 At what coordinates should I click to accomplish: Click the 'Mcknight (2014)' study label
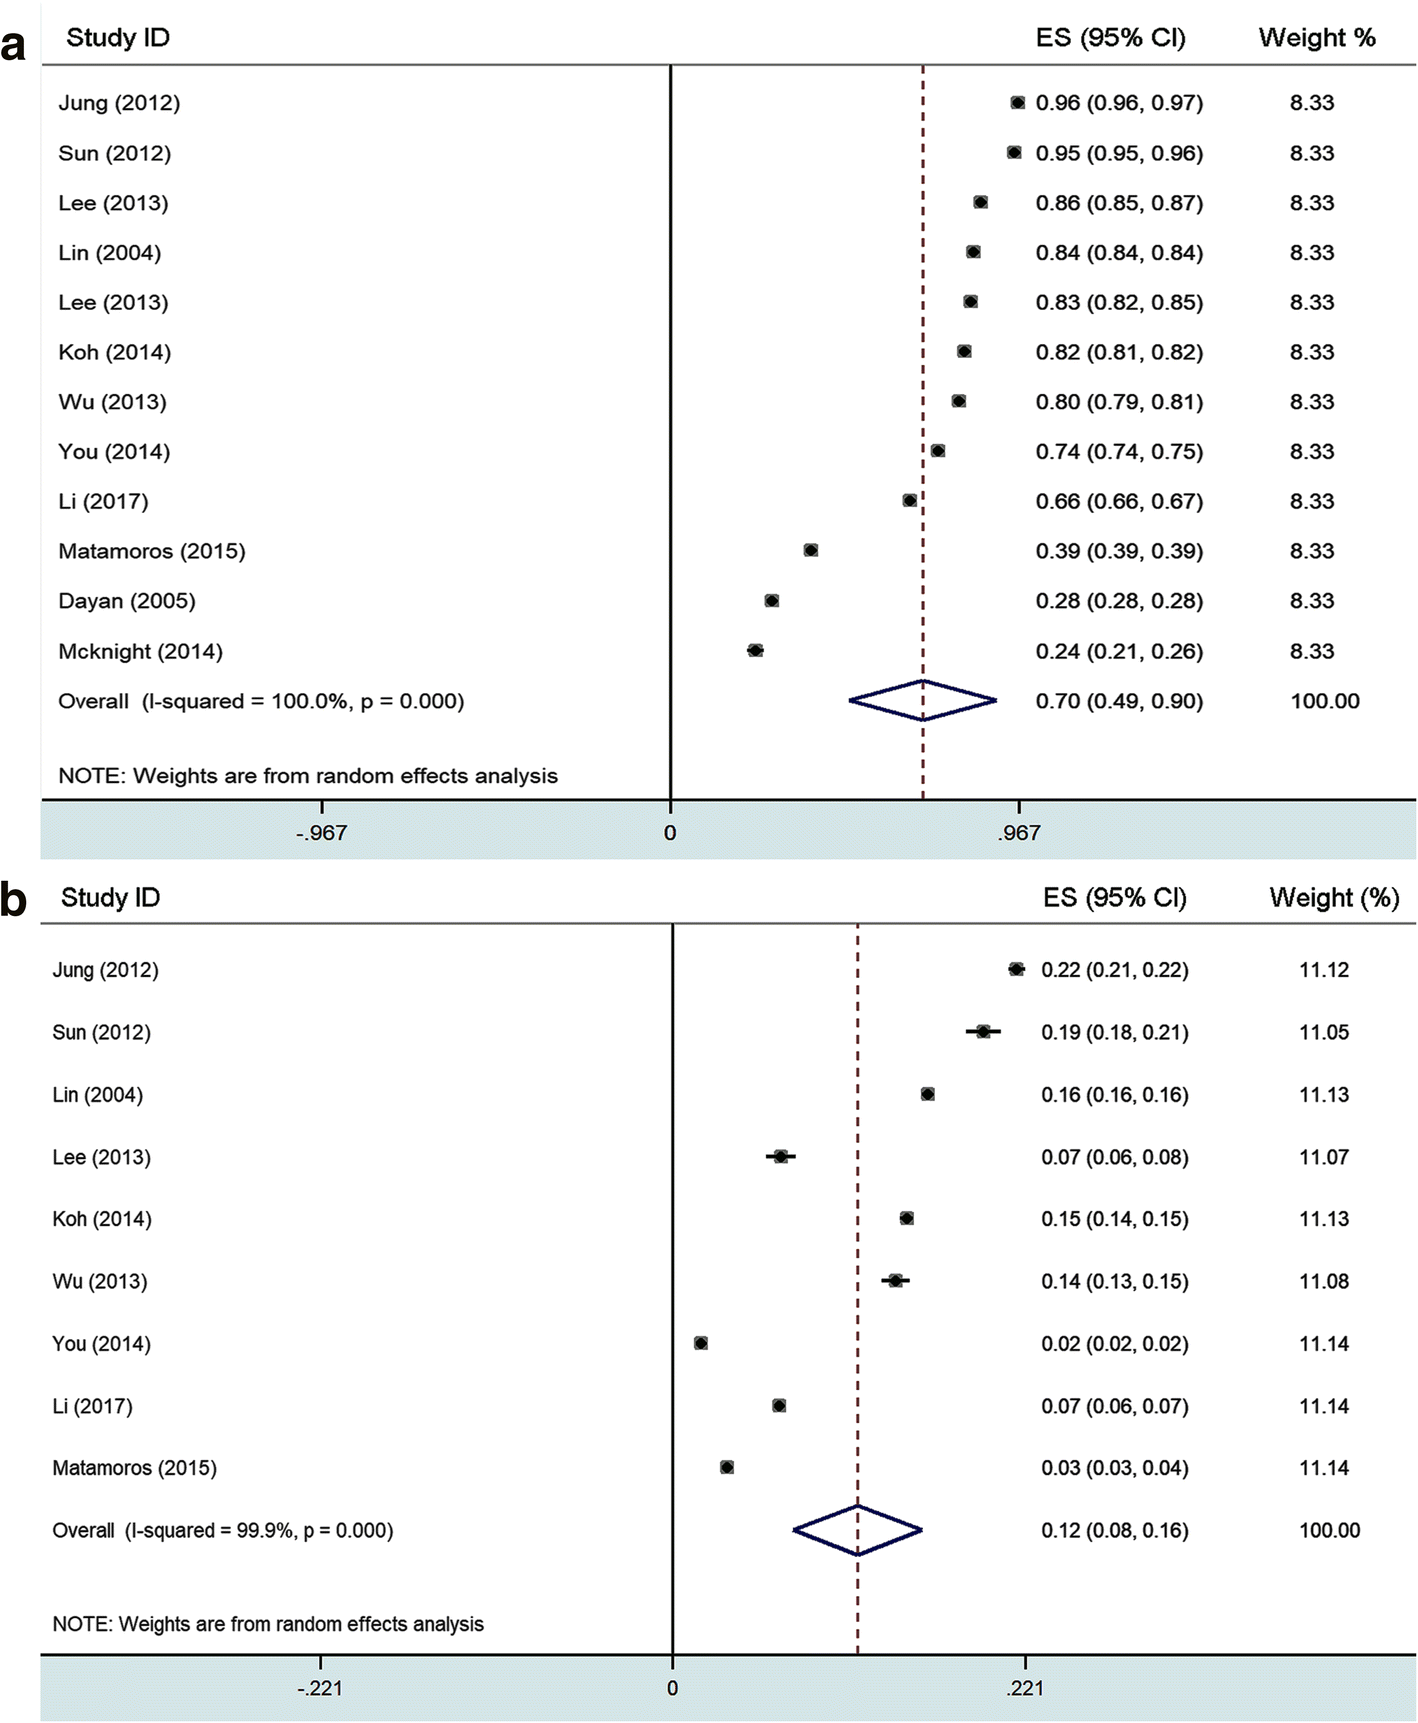[x=141, y=651]
